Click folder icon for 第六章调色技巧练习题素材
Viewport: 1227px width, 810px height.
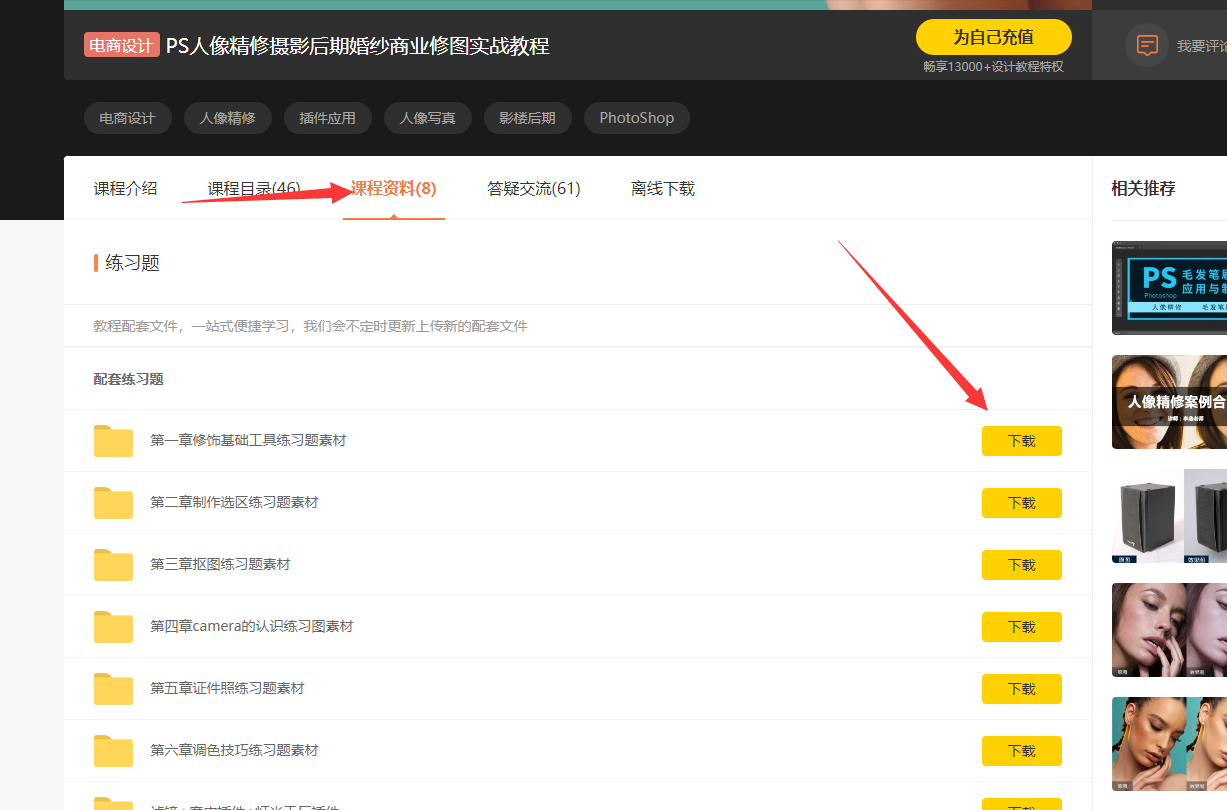[113, 751]
